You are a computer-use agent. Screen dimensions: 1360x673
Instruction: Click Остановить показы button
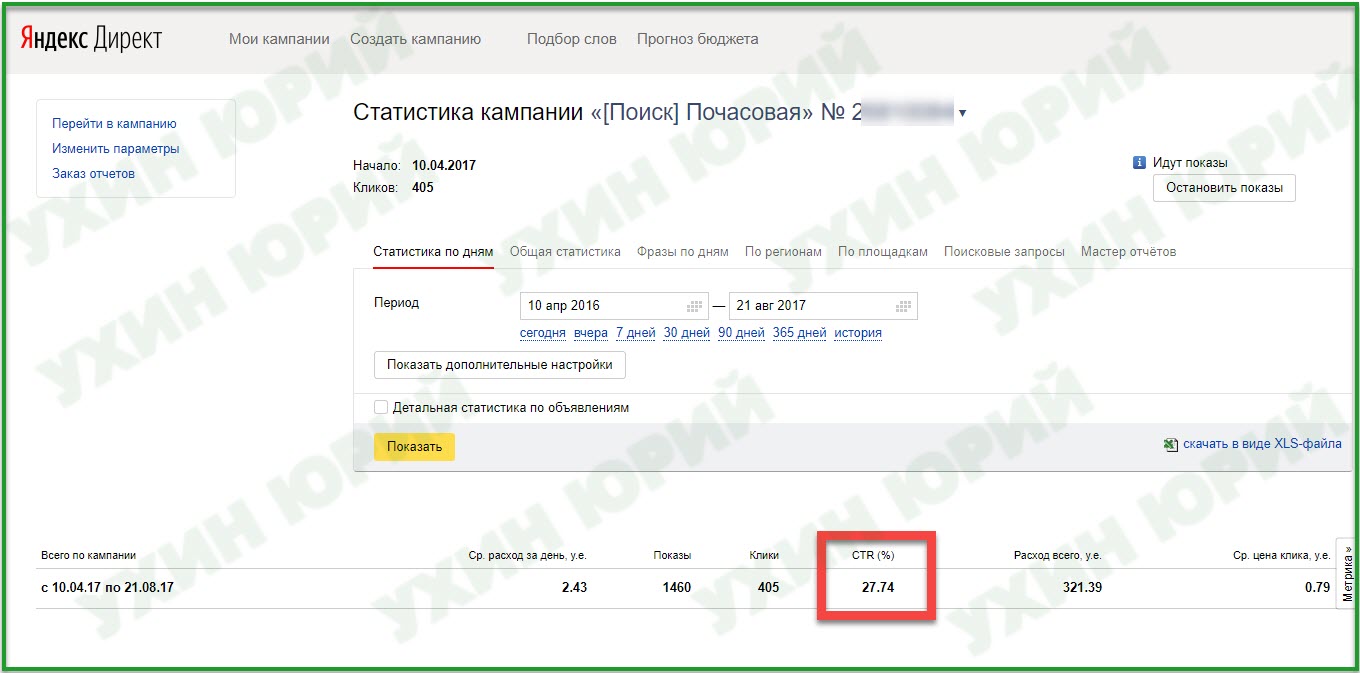[x=1224, y=188]
